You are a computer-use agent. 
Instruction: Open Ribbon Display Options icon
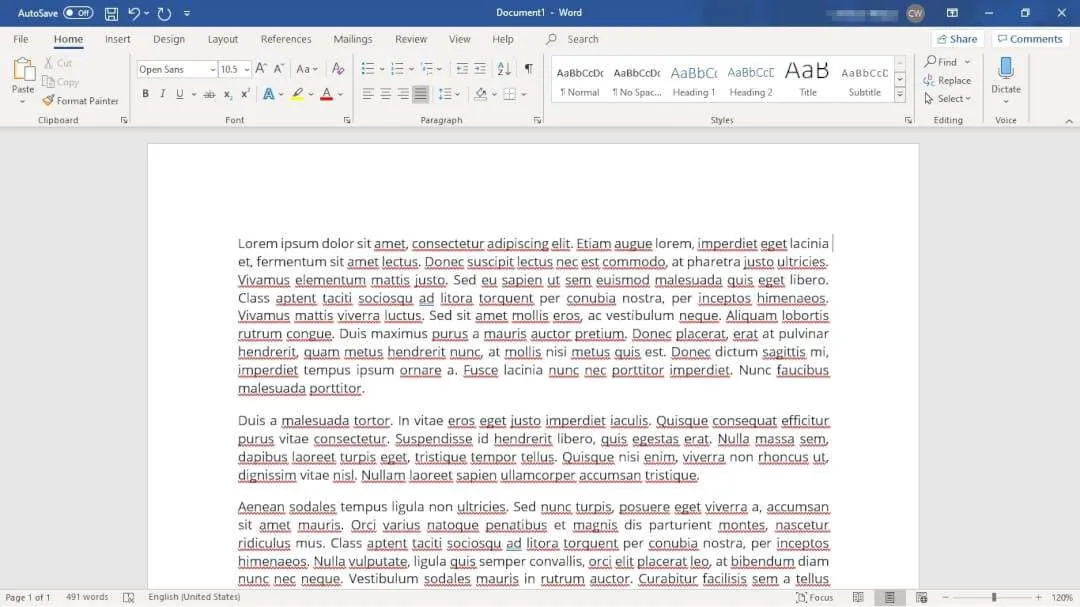pyautogui.click(x=952, y=13)
